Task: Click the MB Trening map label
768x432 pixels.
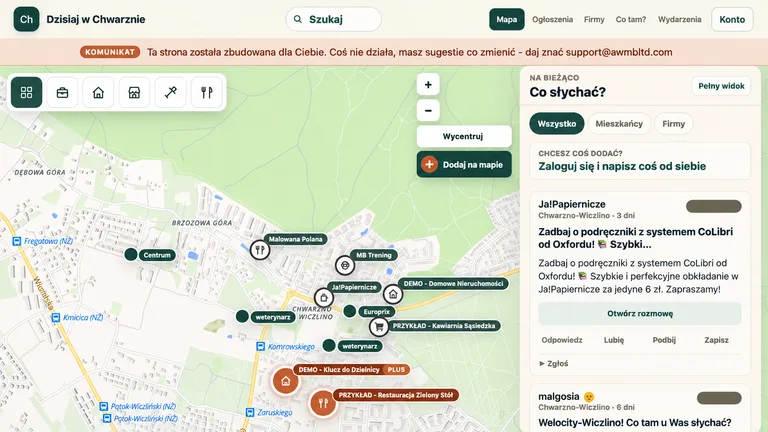Action: (x=374, y=255)
